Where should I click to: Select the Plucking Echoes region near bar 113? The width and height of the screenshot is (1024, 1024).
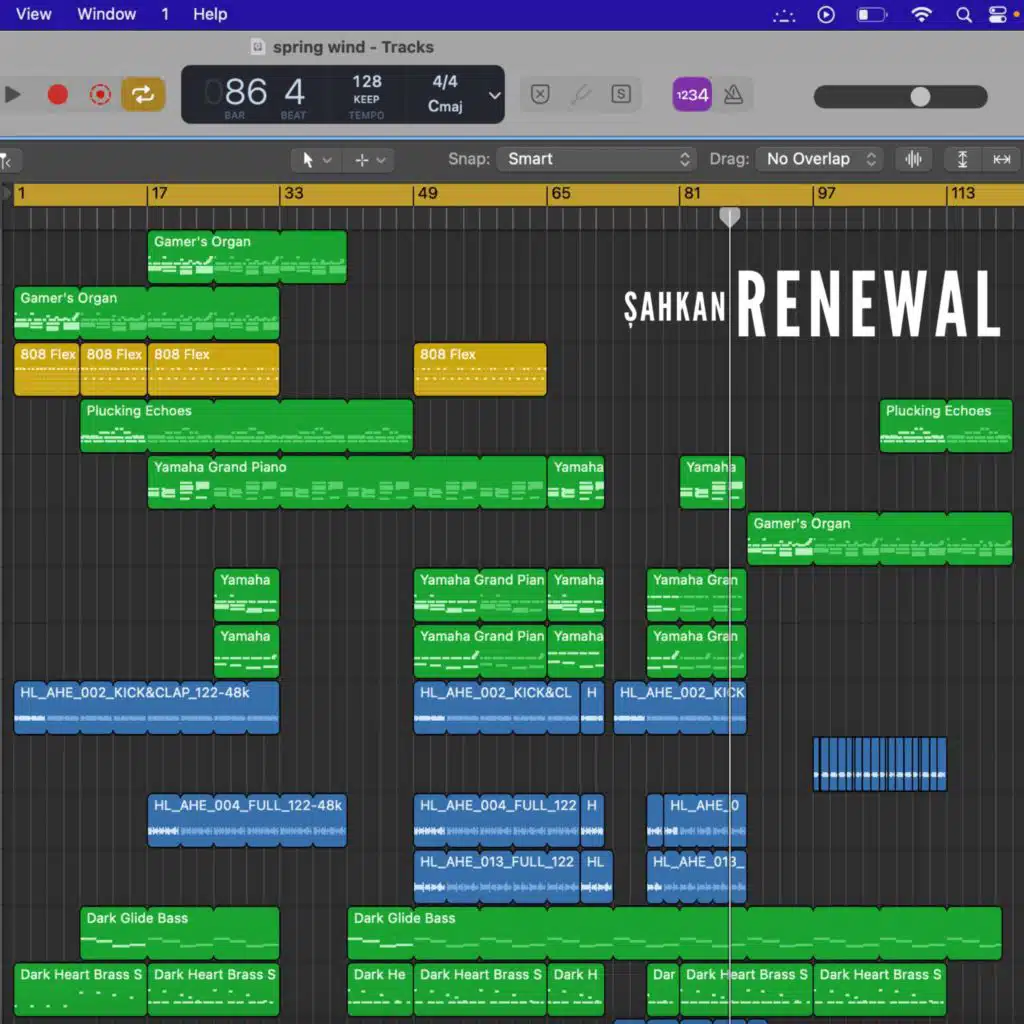(x=946, y=426)
